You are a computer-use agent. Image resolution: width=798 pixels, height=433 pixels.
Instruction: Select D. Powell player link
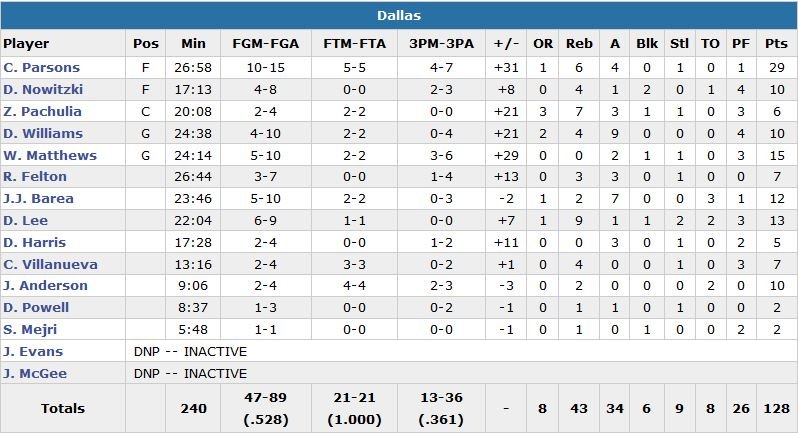tap(36, 308)
